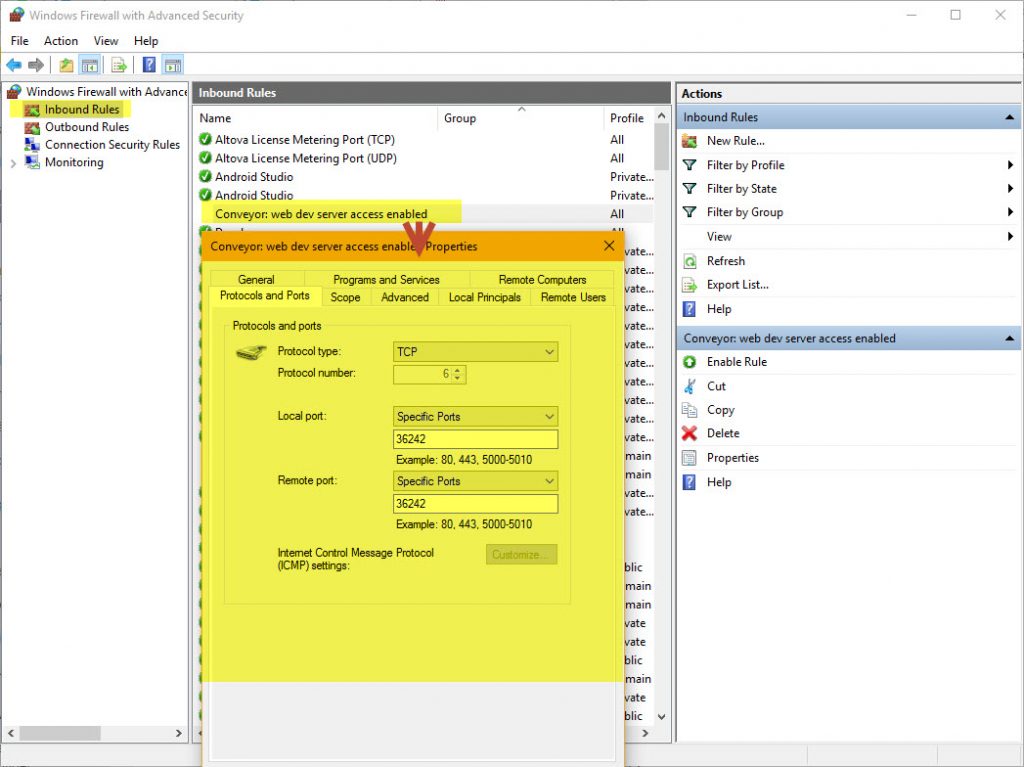1024x767 pixels.
Task: Click the Up one level folder icon
Action: 66,65
